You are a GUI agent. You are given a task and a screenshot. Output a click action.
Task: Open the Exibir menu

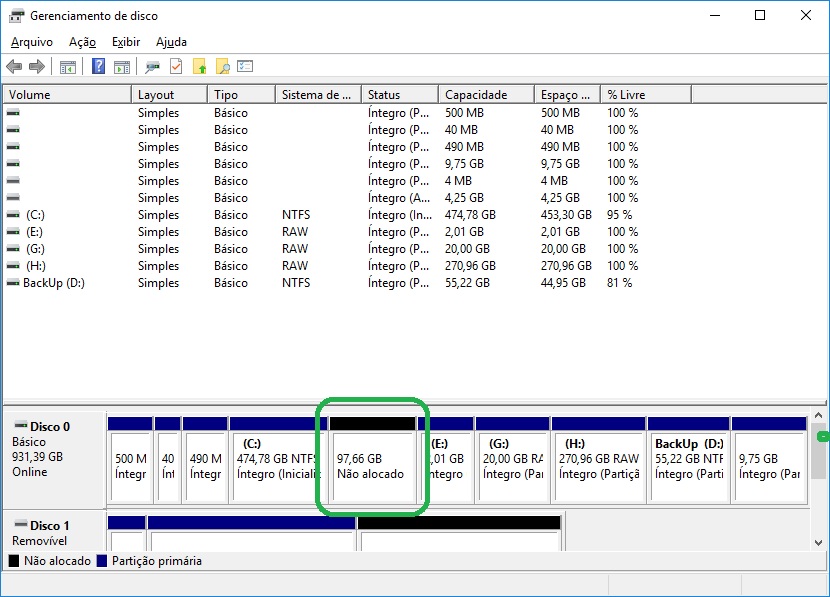(x=126, y=42)
